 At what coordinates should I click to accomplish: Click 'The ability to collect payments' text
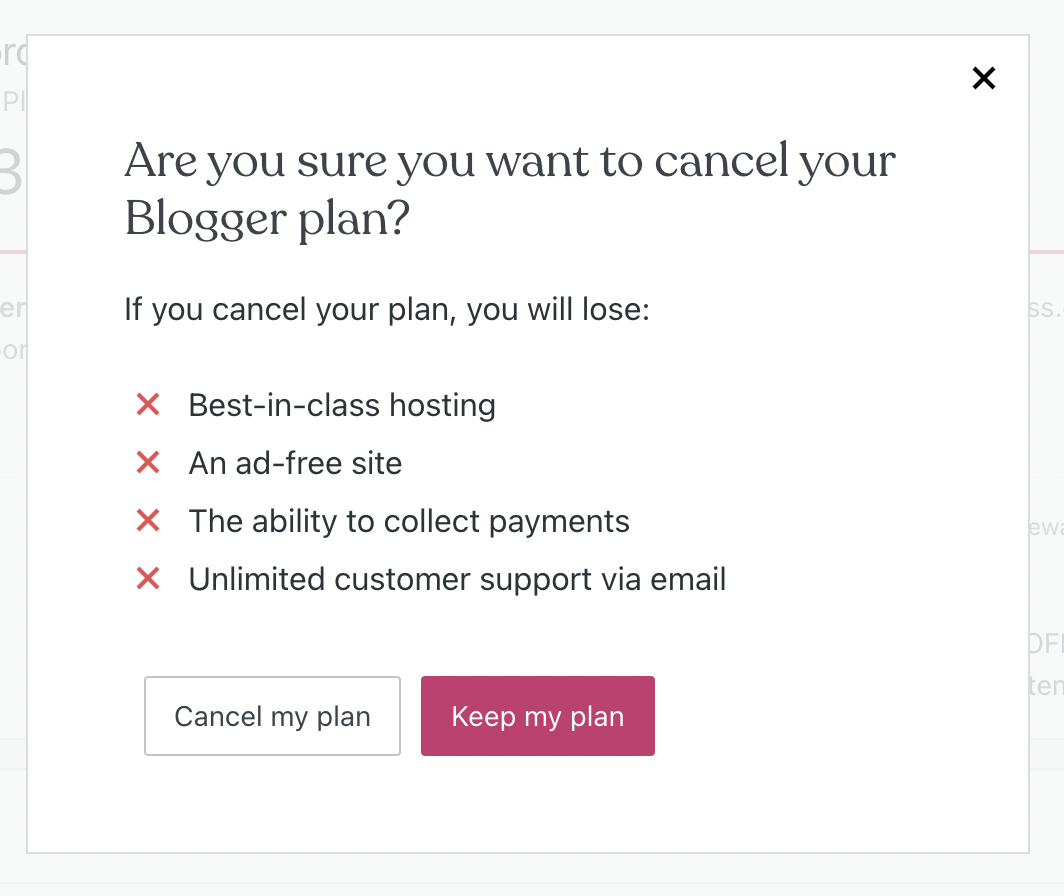pyautogui.click(x=409, y=521)
